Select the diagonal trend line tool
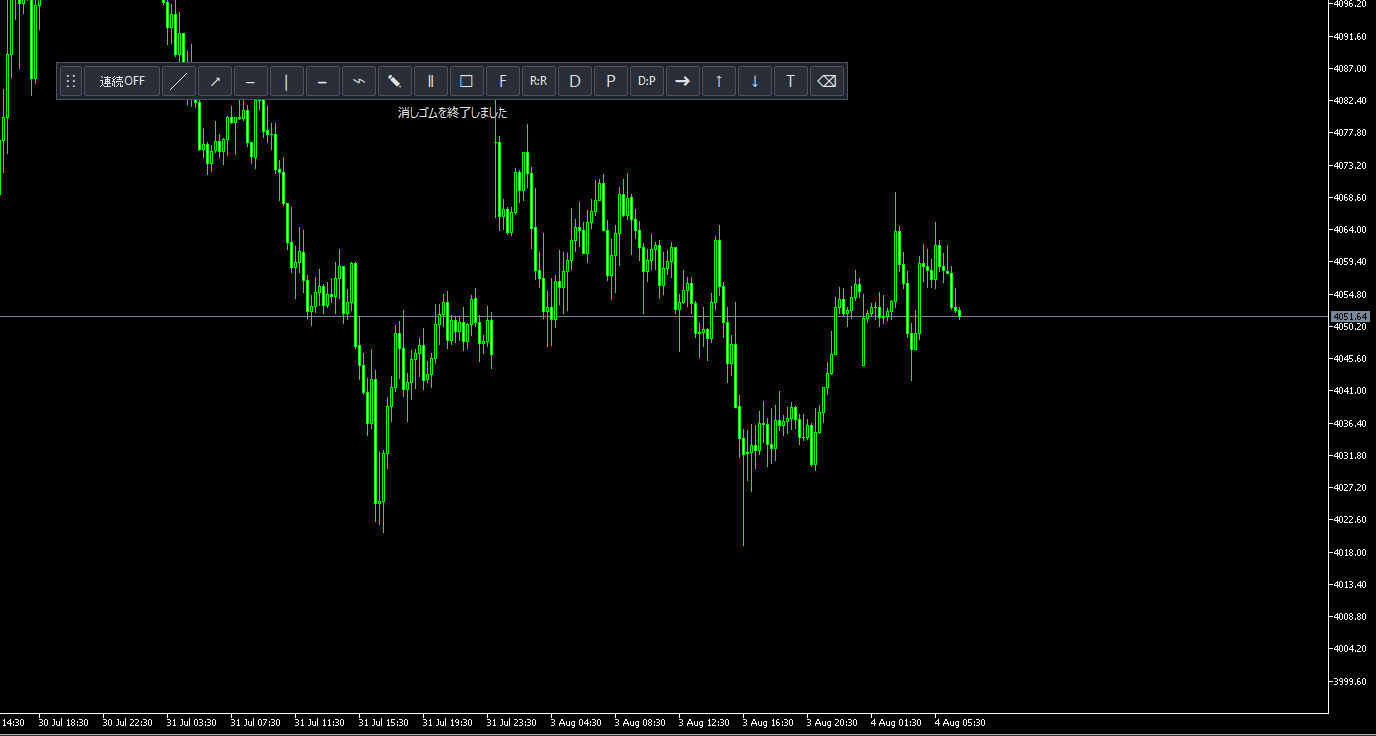This screenshot has width=1376, height=736. pyautogui.click(x=179, y=81)
